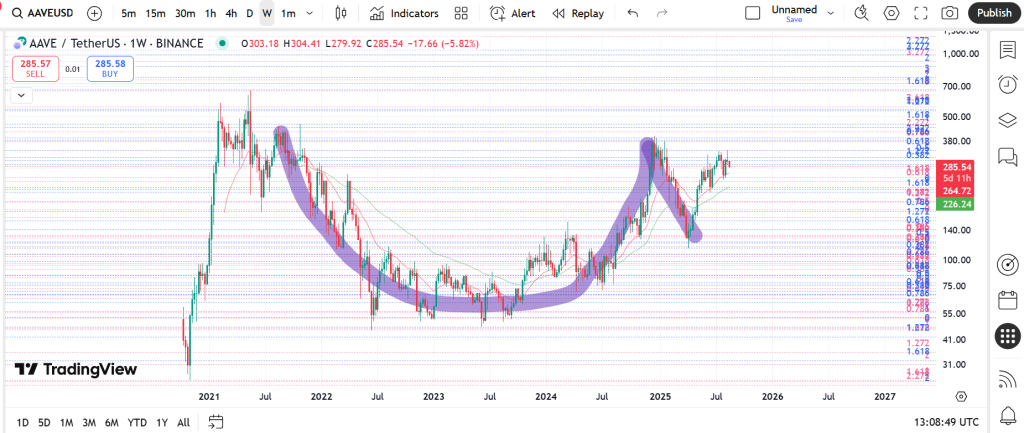Select the 30m timeframe
This screenshot has width=1024, height=433.
click(x=185, y=13)
